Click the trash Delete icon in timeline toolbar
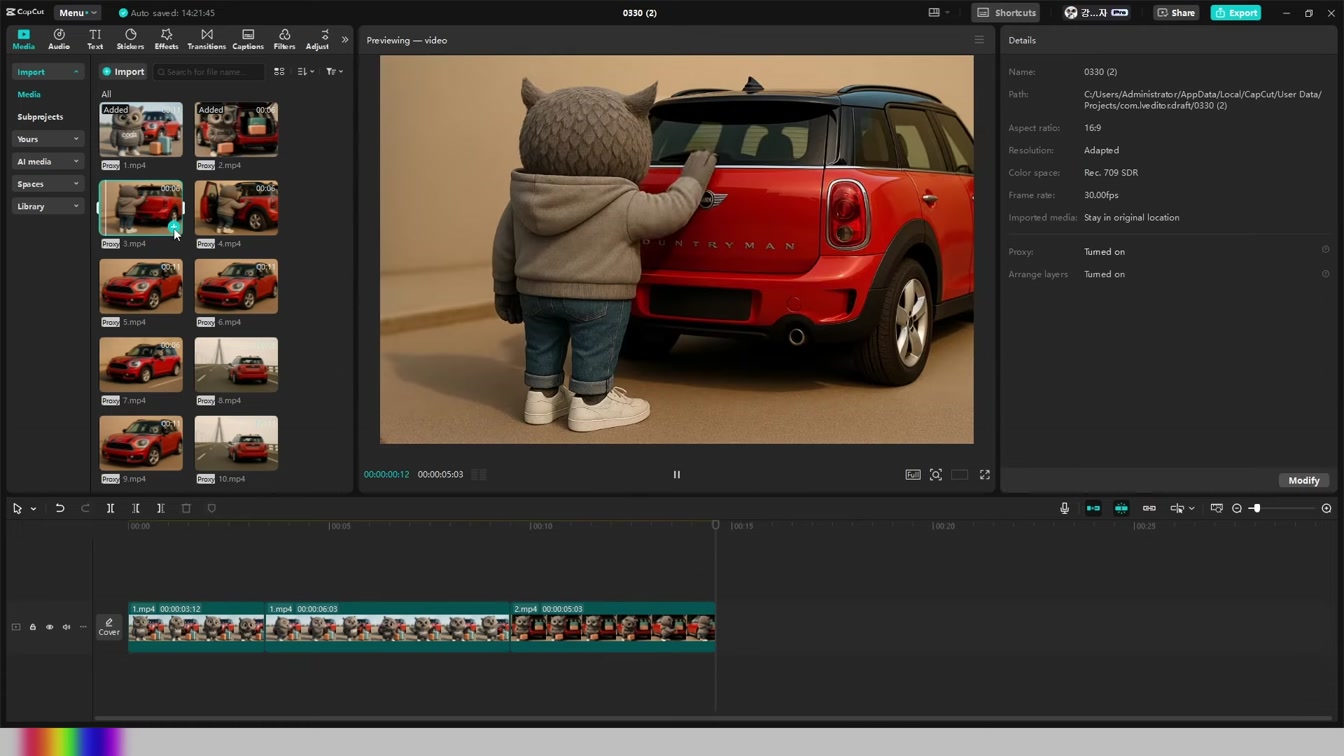The image size is (1344, 756). point(186,508)
